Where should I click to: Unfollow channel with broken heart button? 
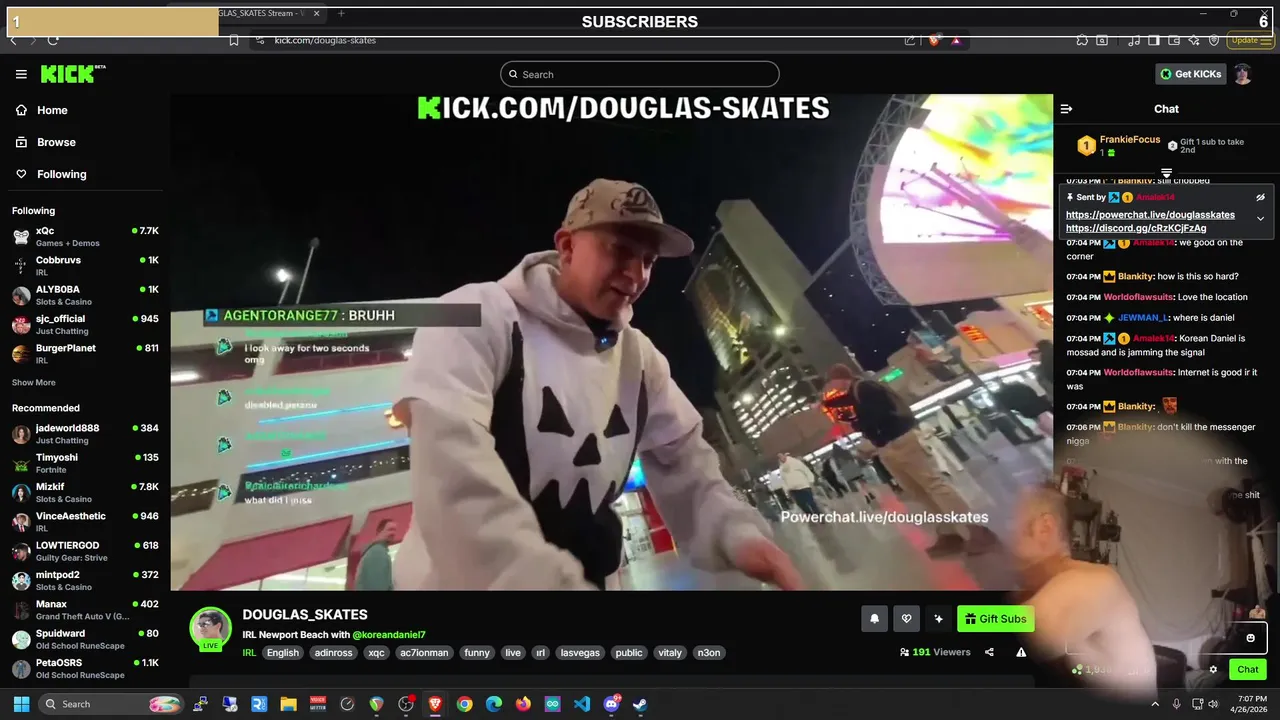906,619
